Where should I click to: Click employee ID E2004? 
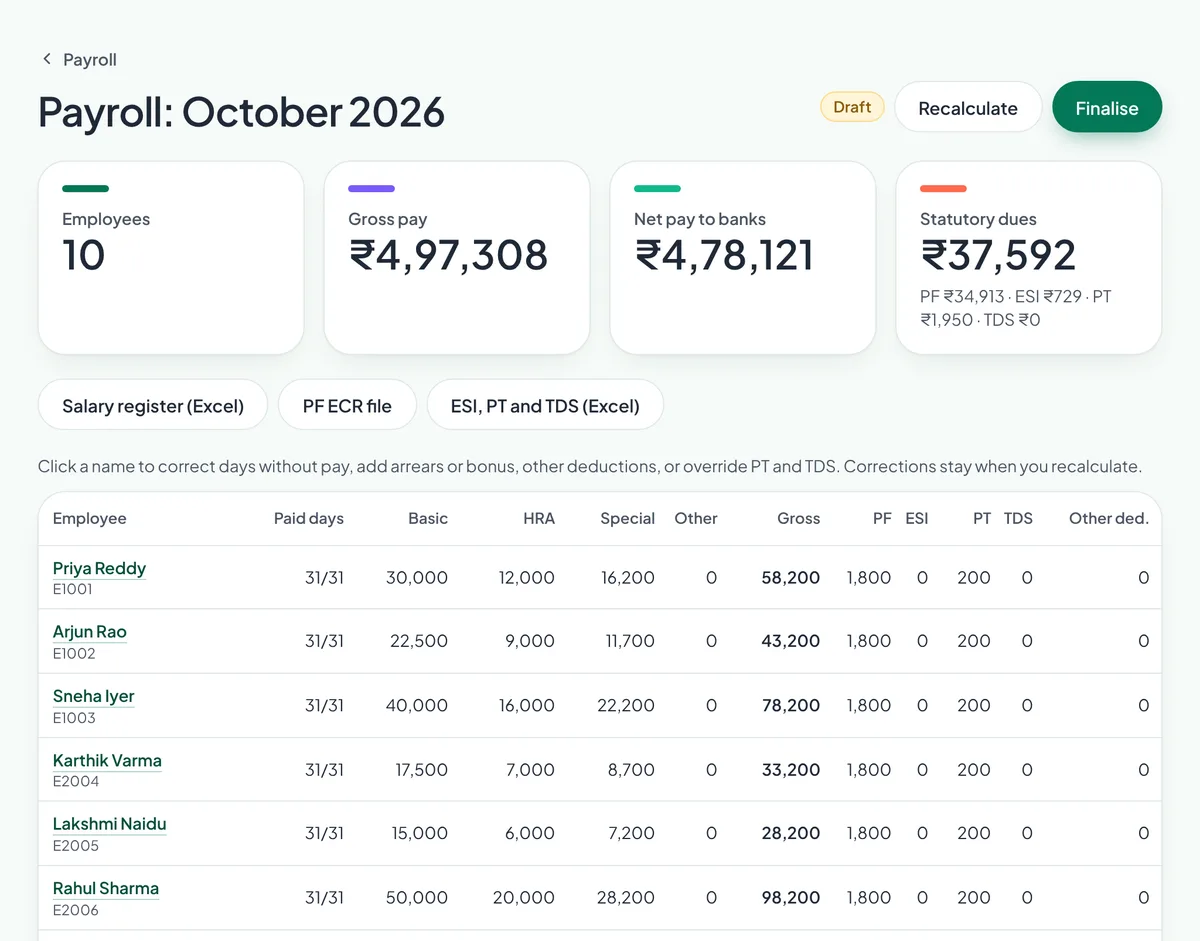76,781
